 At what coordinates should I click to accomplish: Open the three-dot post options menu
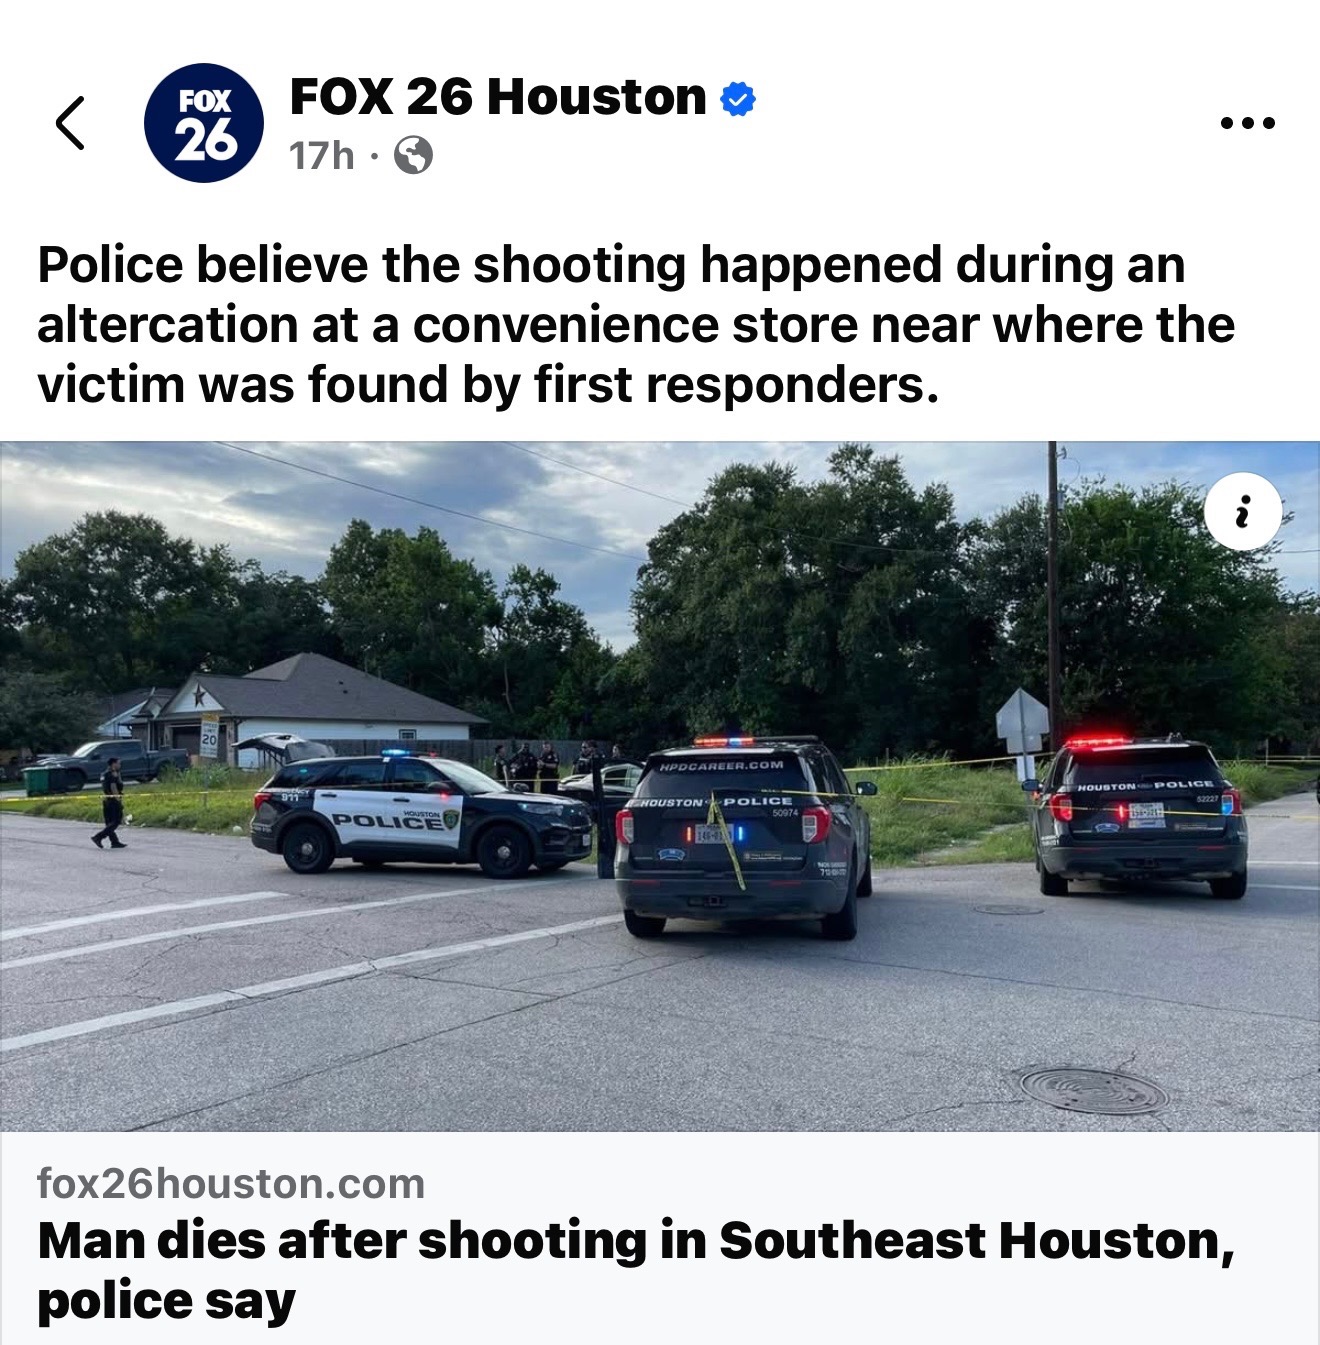(x=1248, y=124)
